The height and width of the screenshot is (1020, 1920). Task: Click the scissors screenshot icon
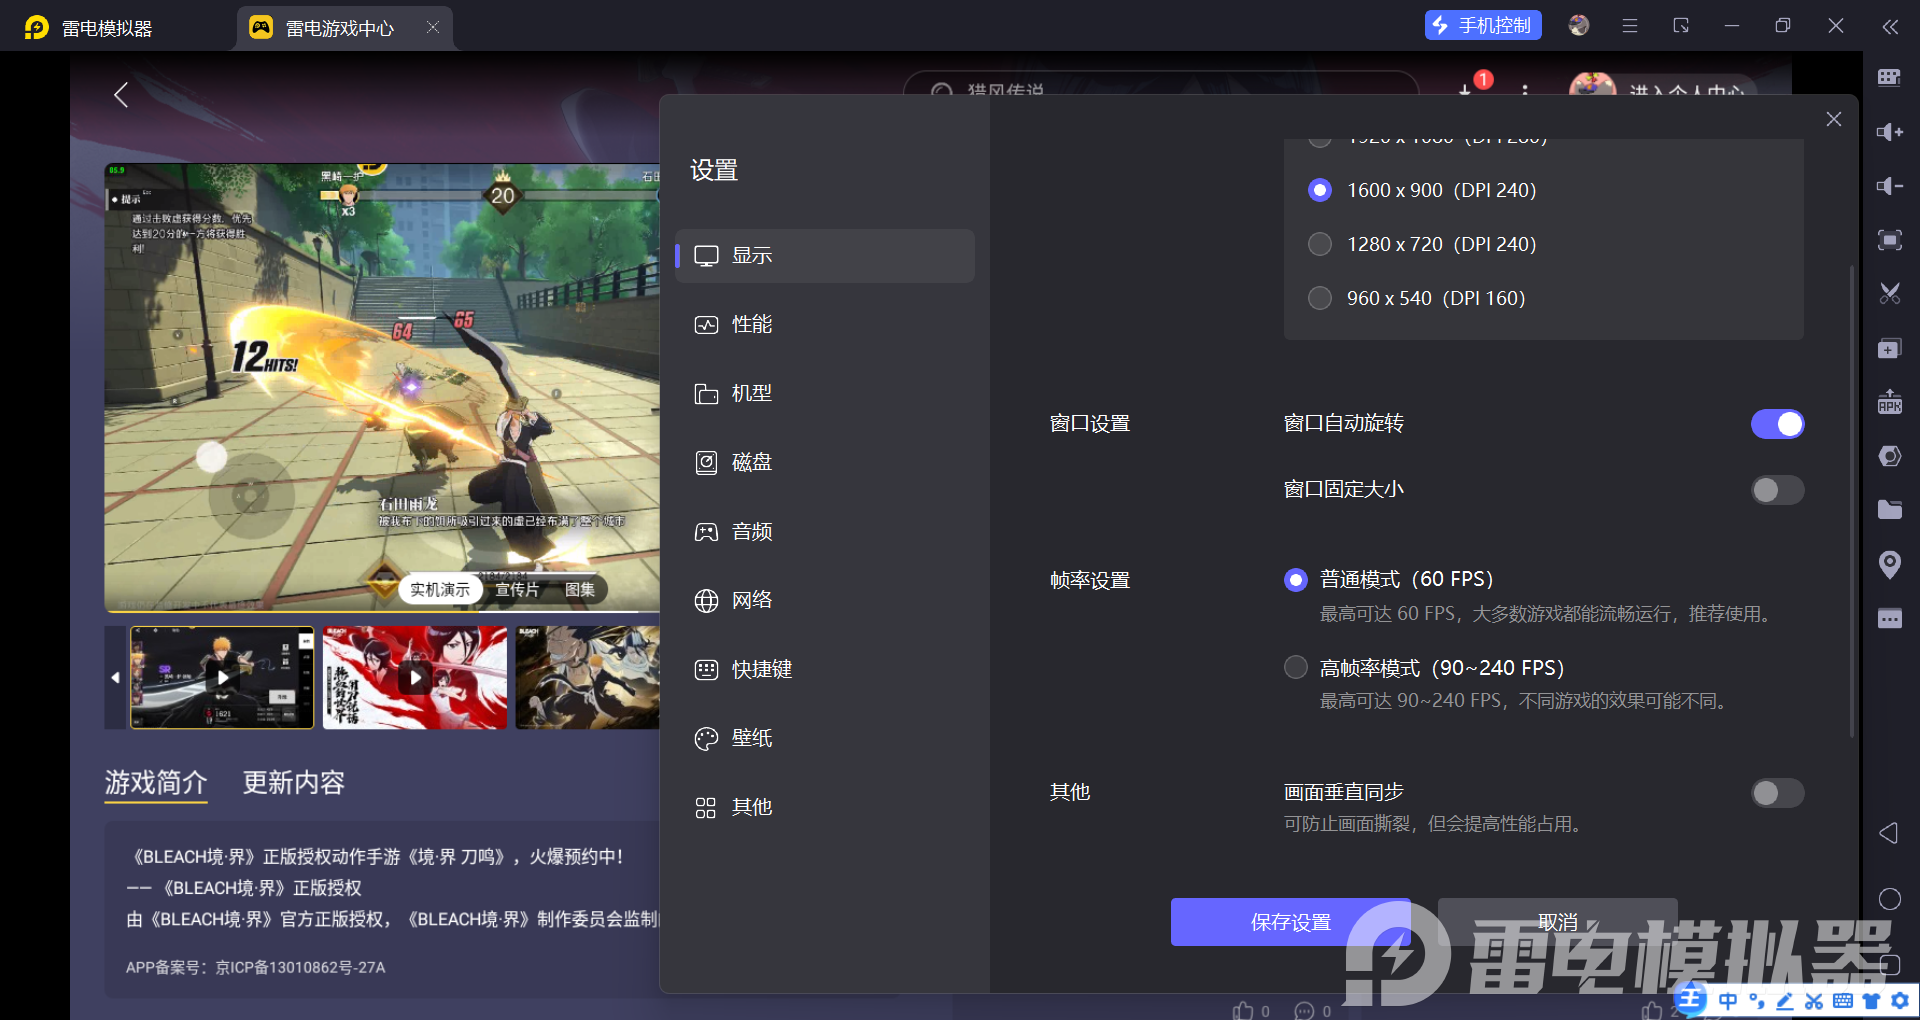coord(1889,294)
